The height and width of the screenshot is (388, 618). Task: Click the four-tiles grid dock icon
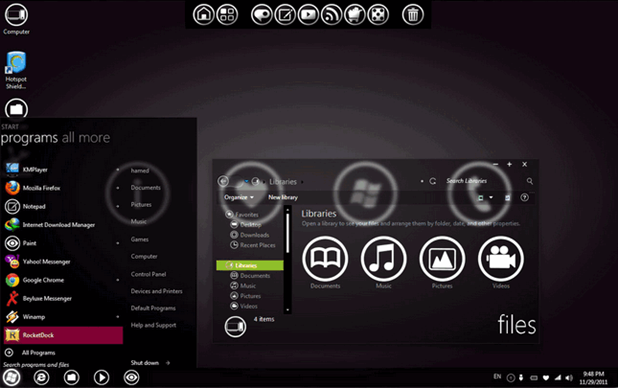227,15
